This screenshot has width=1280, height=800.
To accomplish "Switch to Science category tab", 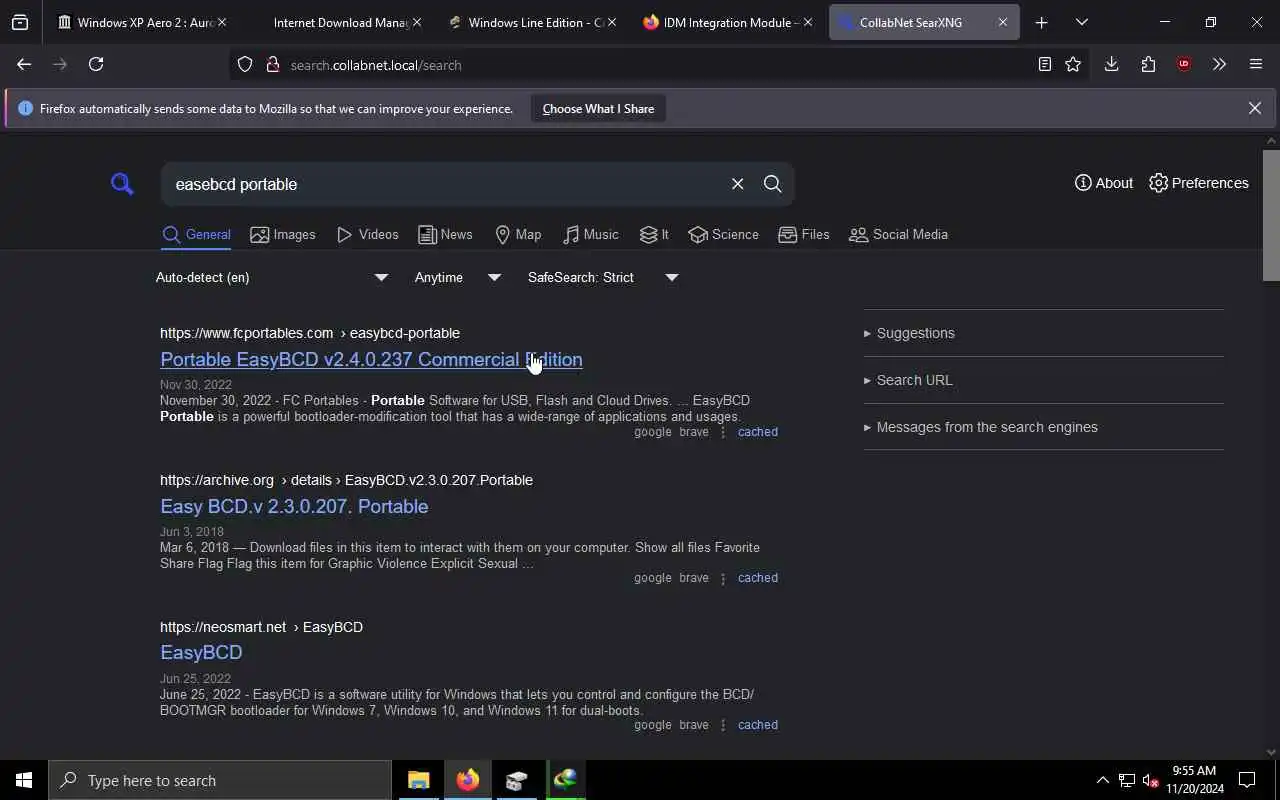I will 723,235.
